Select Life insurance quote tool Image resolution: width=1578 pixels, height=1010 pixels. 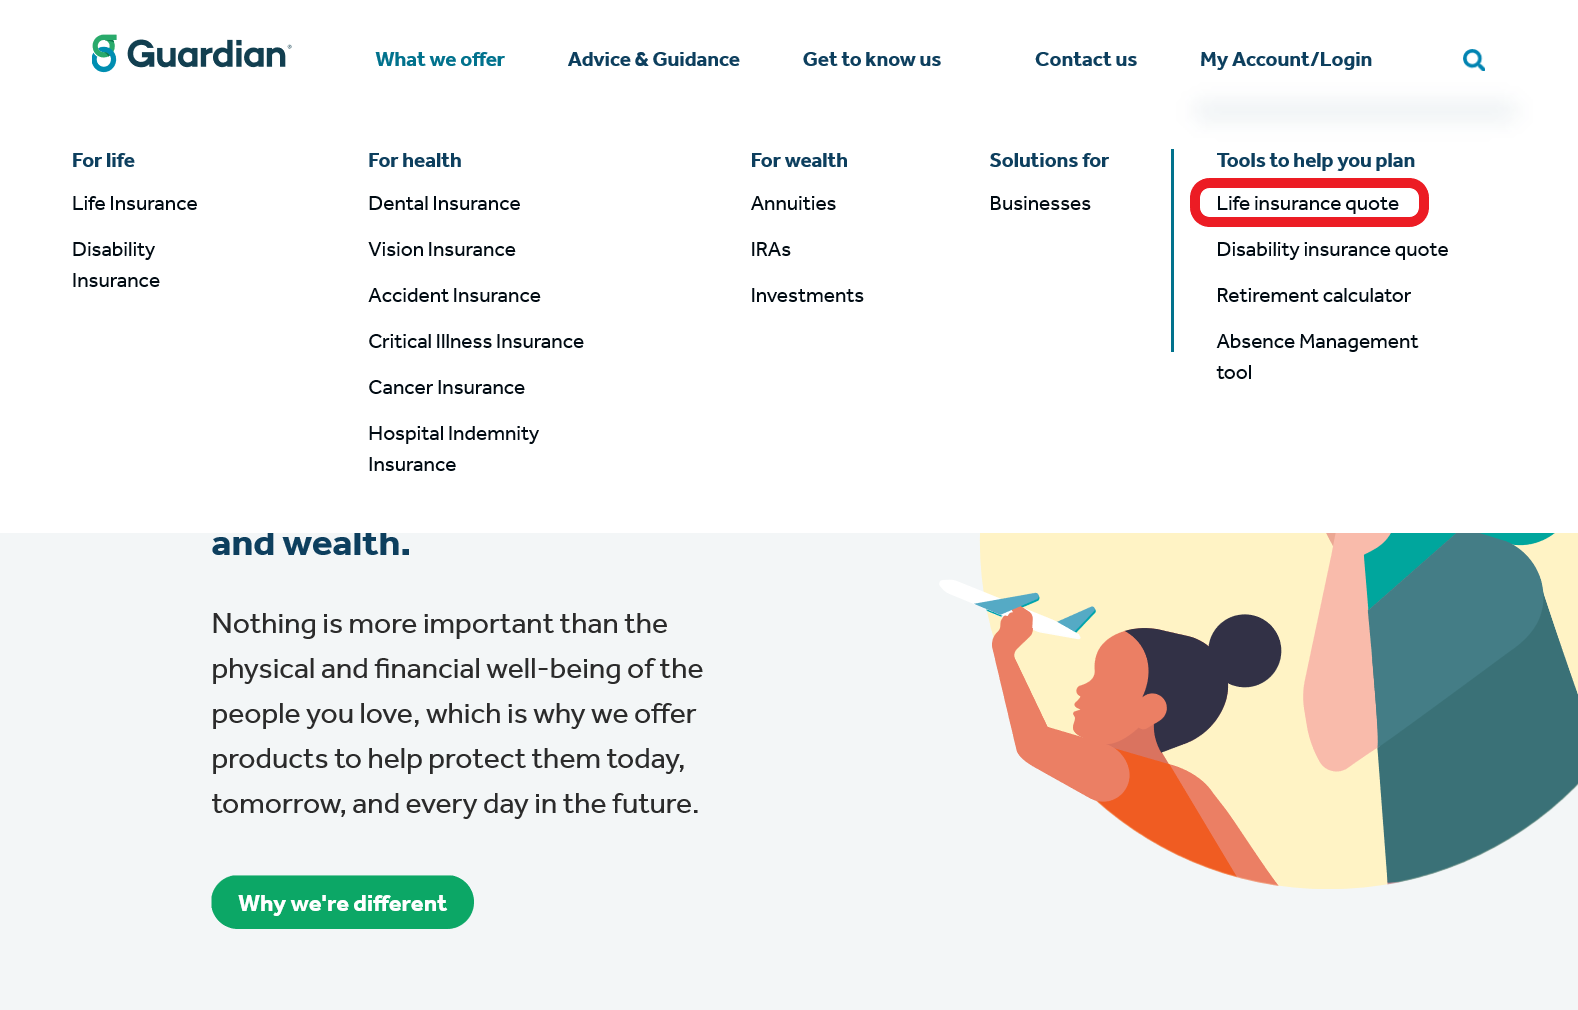1307,203
